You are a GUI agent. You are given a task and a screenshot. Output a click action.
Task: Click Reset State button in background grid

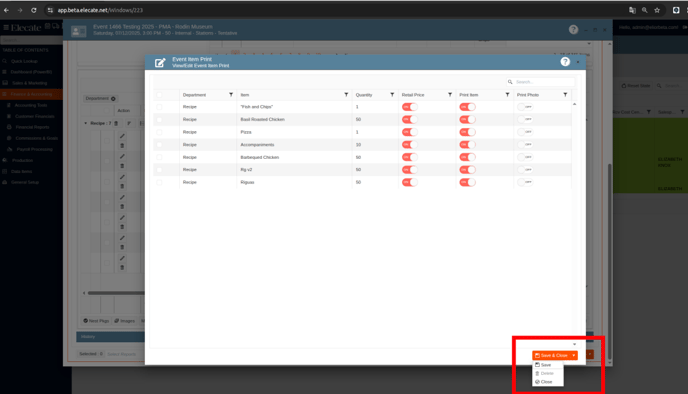click(x=636, y=86)
